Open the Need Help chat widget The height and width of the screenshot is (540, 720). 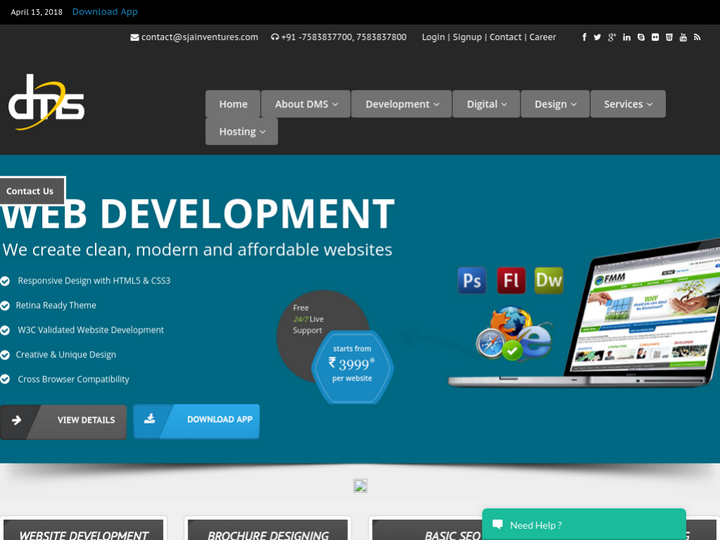[584, 524]
